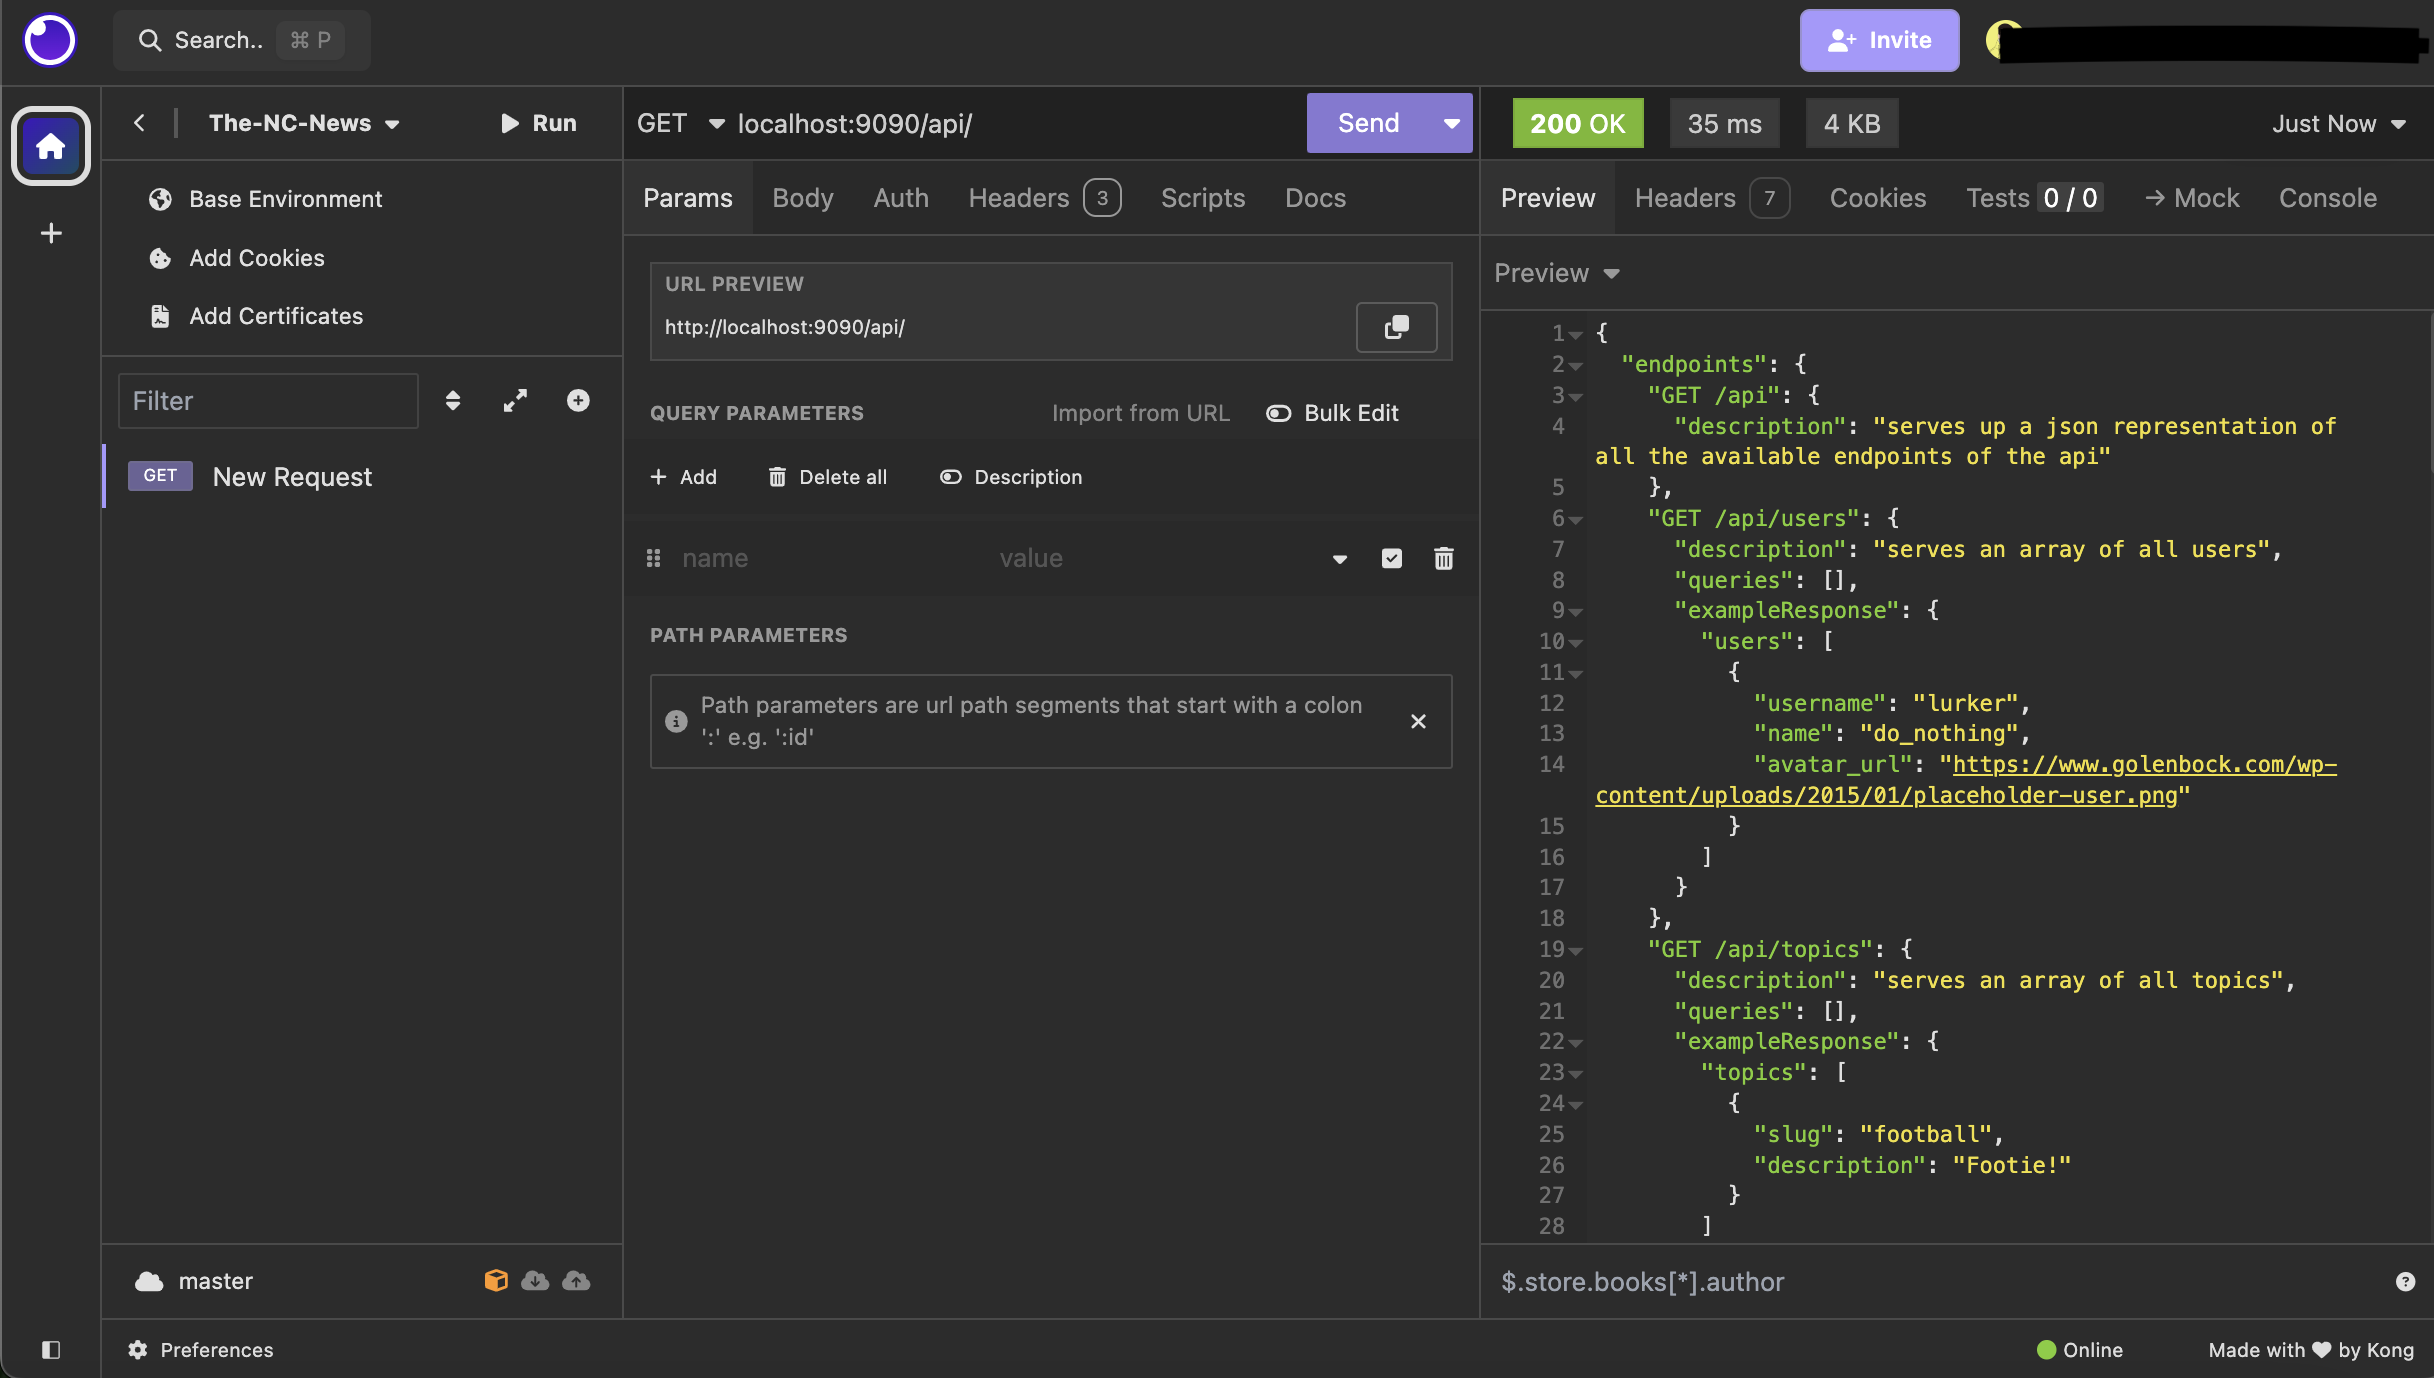Click the cloud push upload icon

pos(577,1281)
